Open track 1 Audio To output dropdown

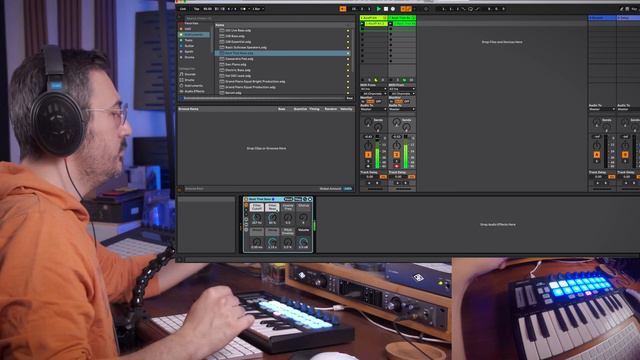click(x=373, y=109)
